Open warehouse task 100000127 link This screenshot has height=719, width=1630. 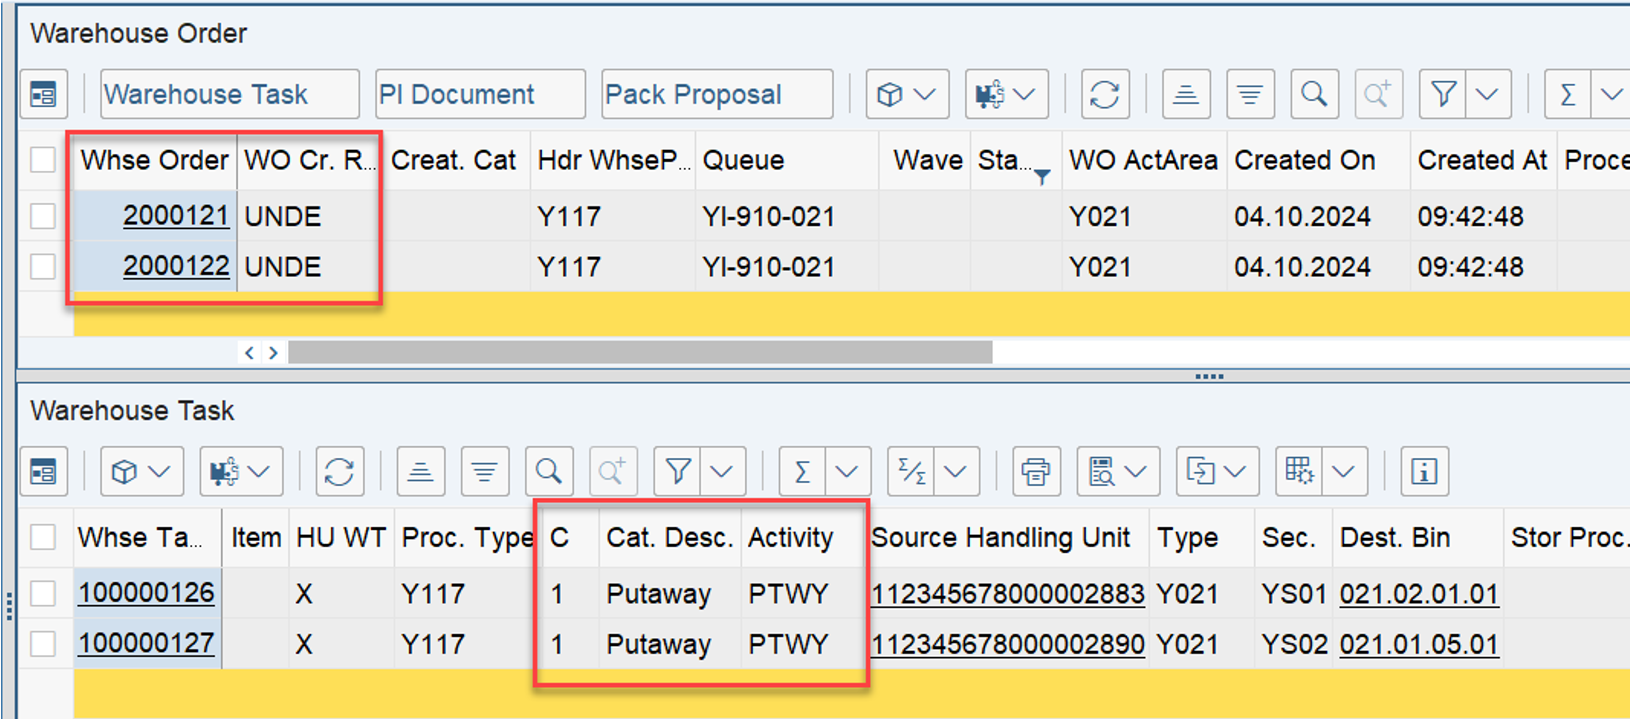click(x=146, y=644)
